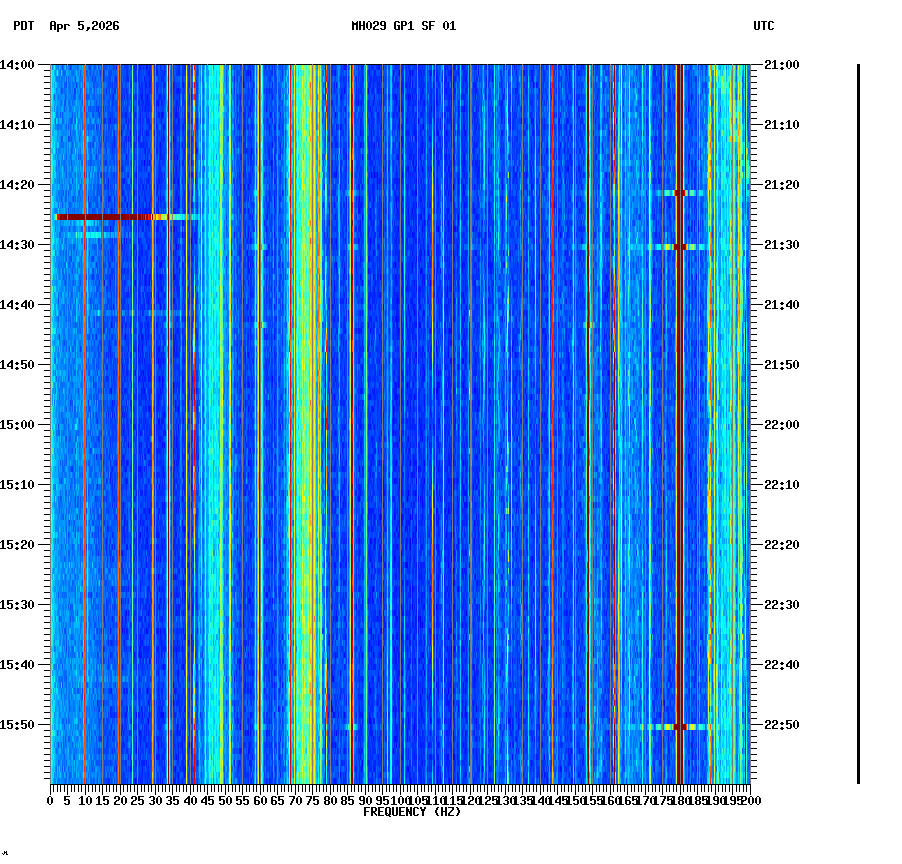The width and height of the screenshot is (902, 864).
Task: Select the 200 Hz frequency tick
Action: (749, 800)
